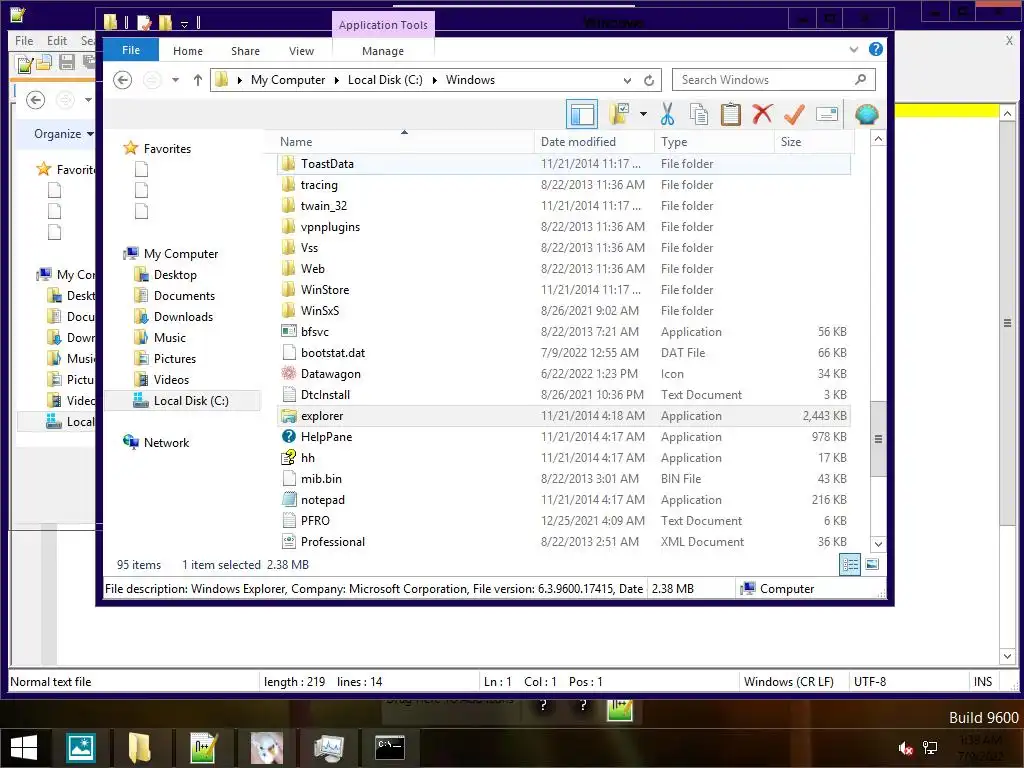Viewport: 1024px width, 768px height.
Task: Select Pictures in the navigation pane
Action: 174,359
